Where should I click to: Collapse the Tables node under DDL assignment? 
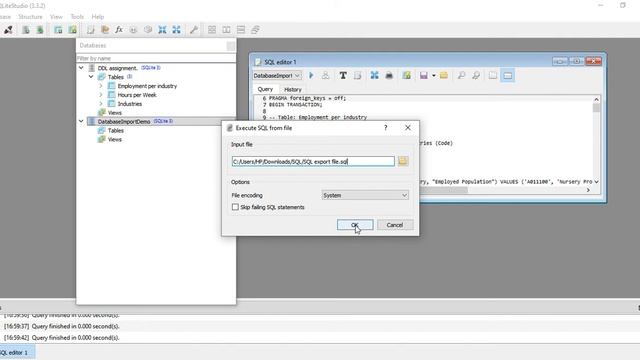pyautogui.click(x=91, y=77)
